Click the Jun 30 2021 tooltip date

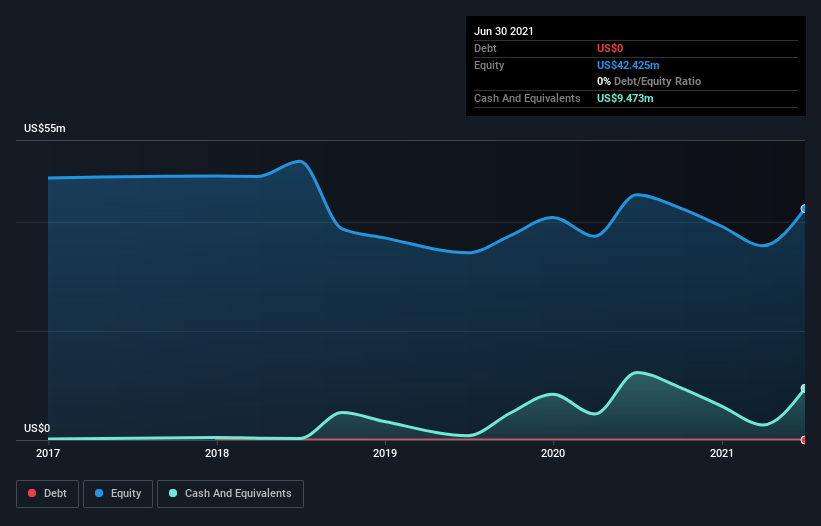(504, 31)
